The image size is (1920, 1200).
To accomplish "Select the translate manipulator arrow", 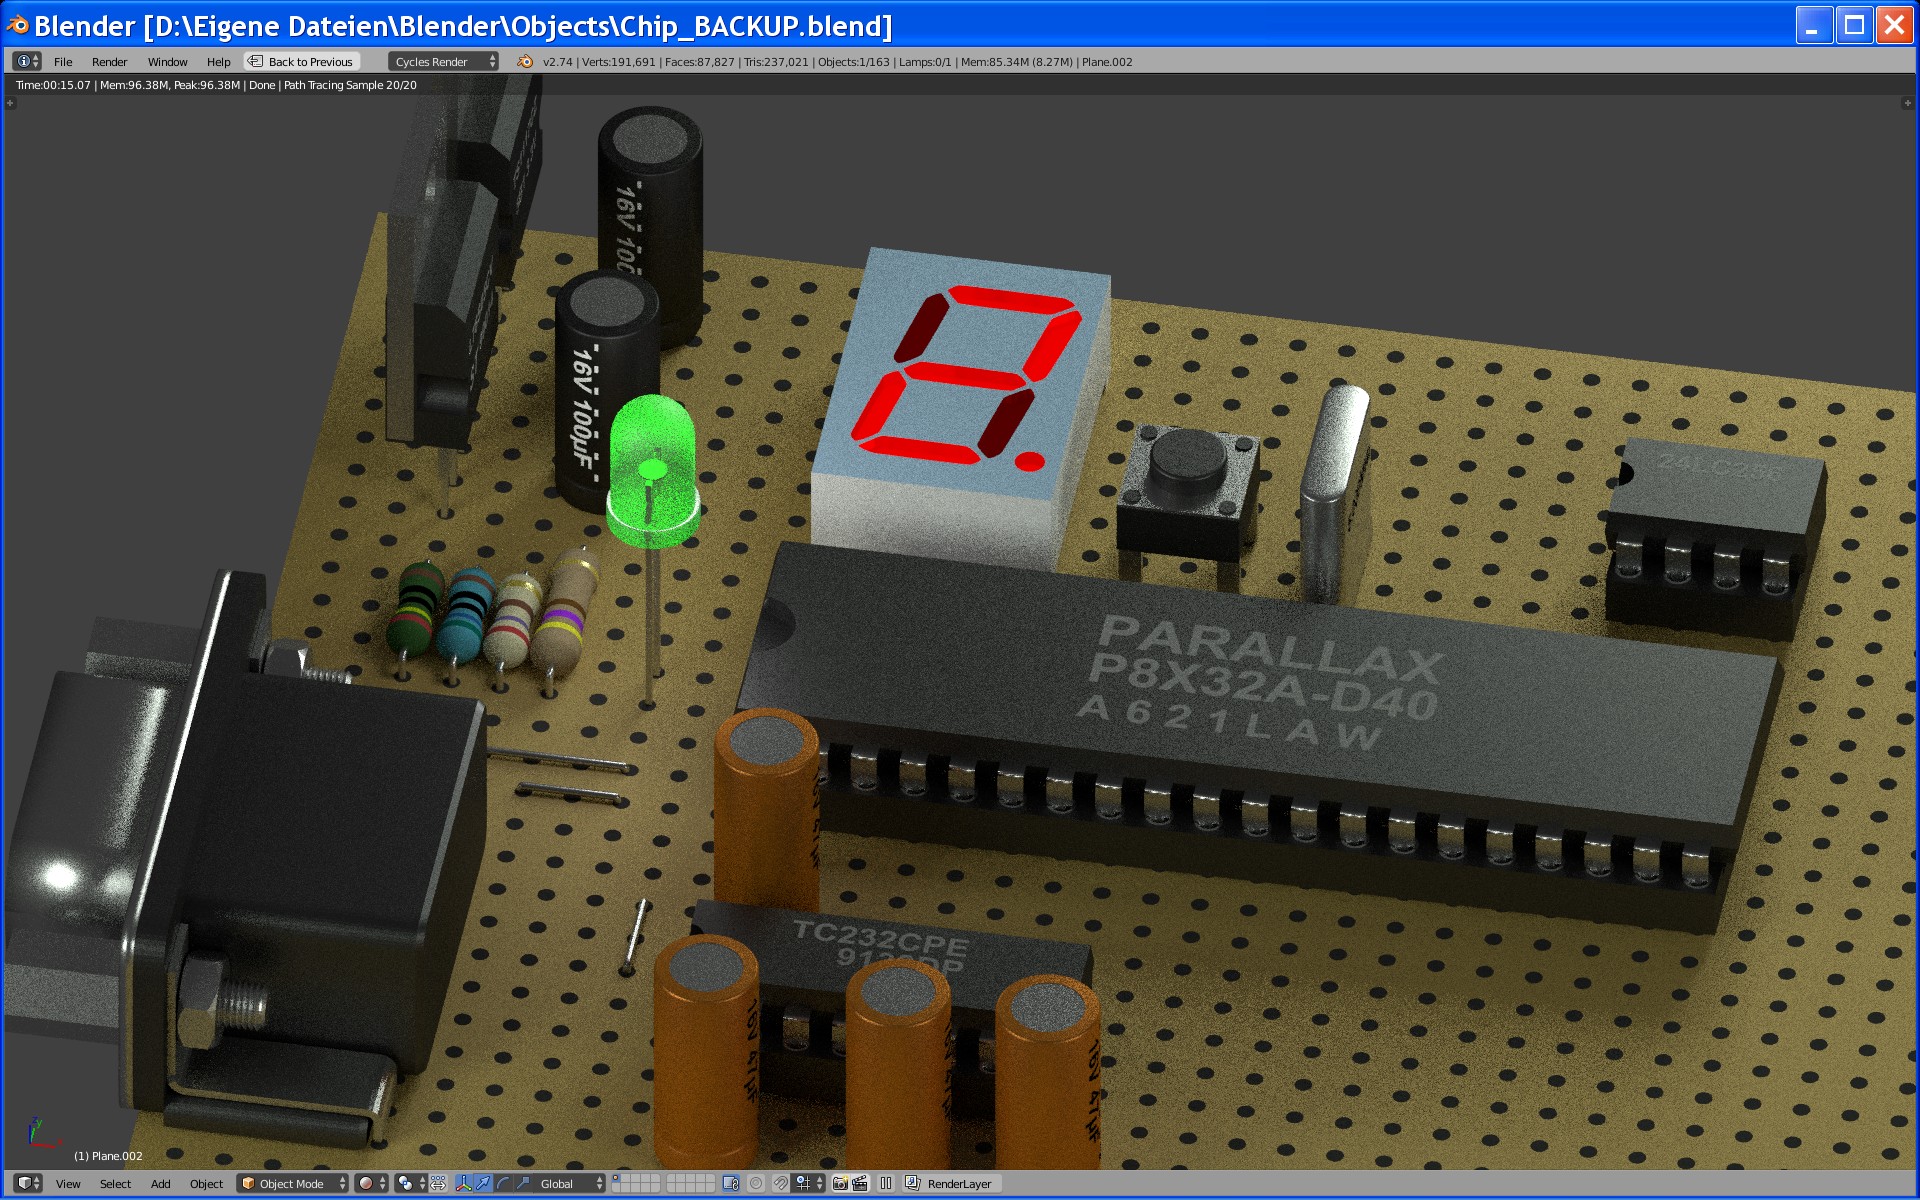I will point(484,1183).
